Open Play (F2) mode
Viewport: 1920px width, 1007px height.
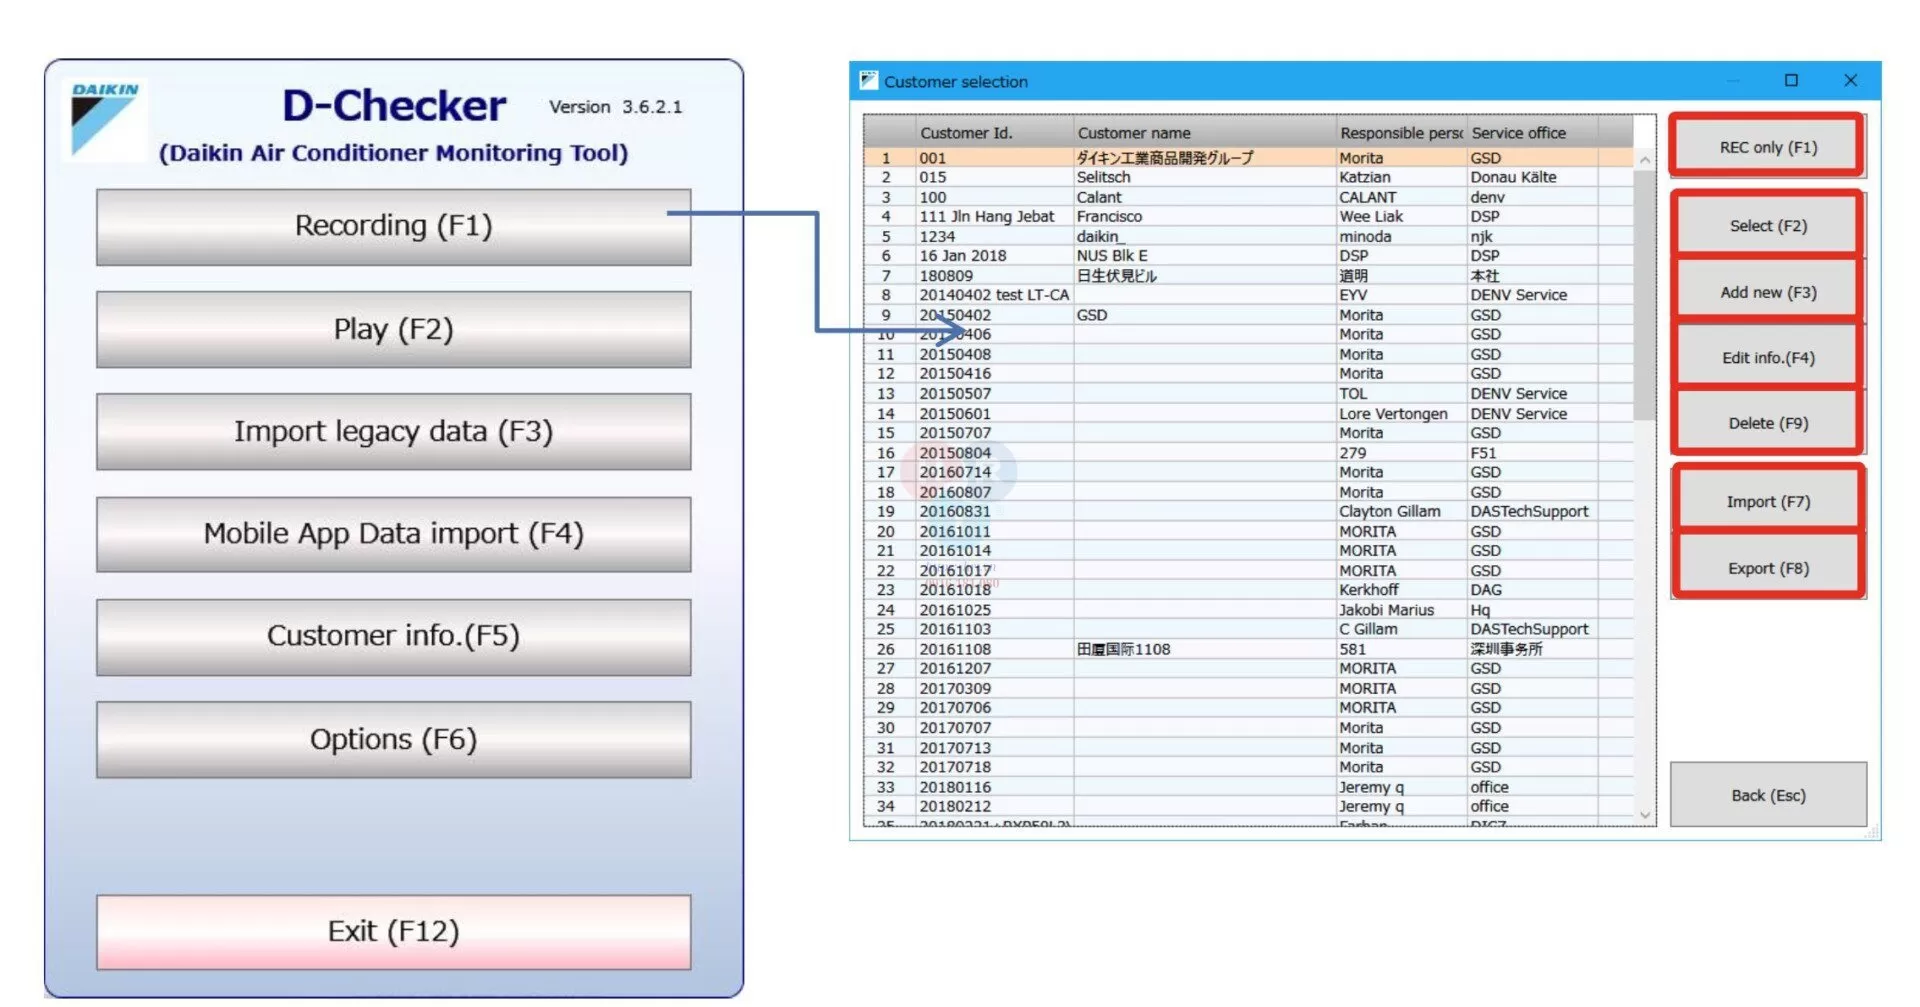tap(392, 329)
